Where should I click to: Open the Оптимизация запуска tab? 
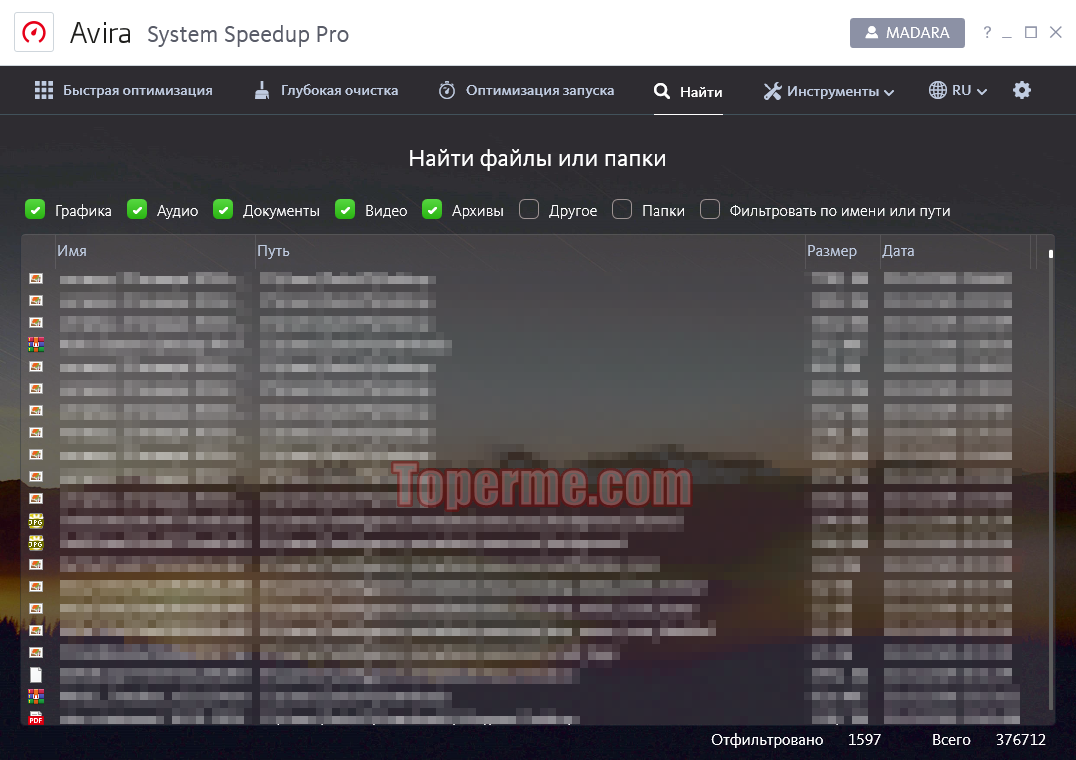coord(526,91)
